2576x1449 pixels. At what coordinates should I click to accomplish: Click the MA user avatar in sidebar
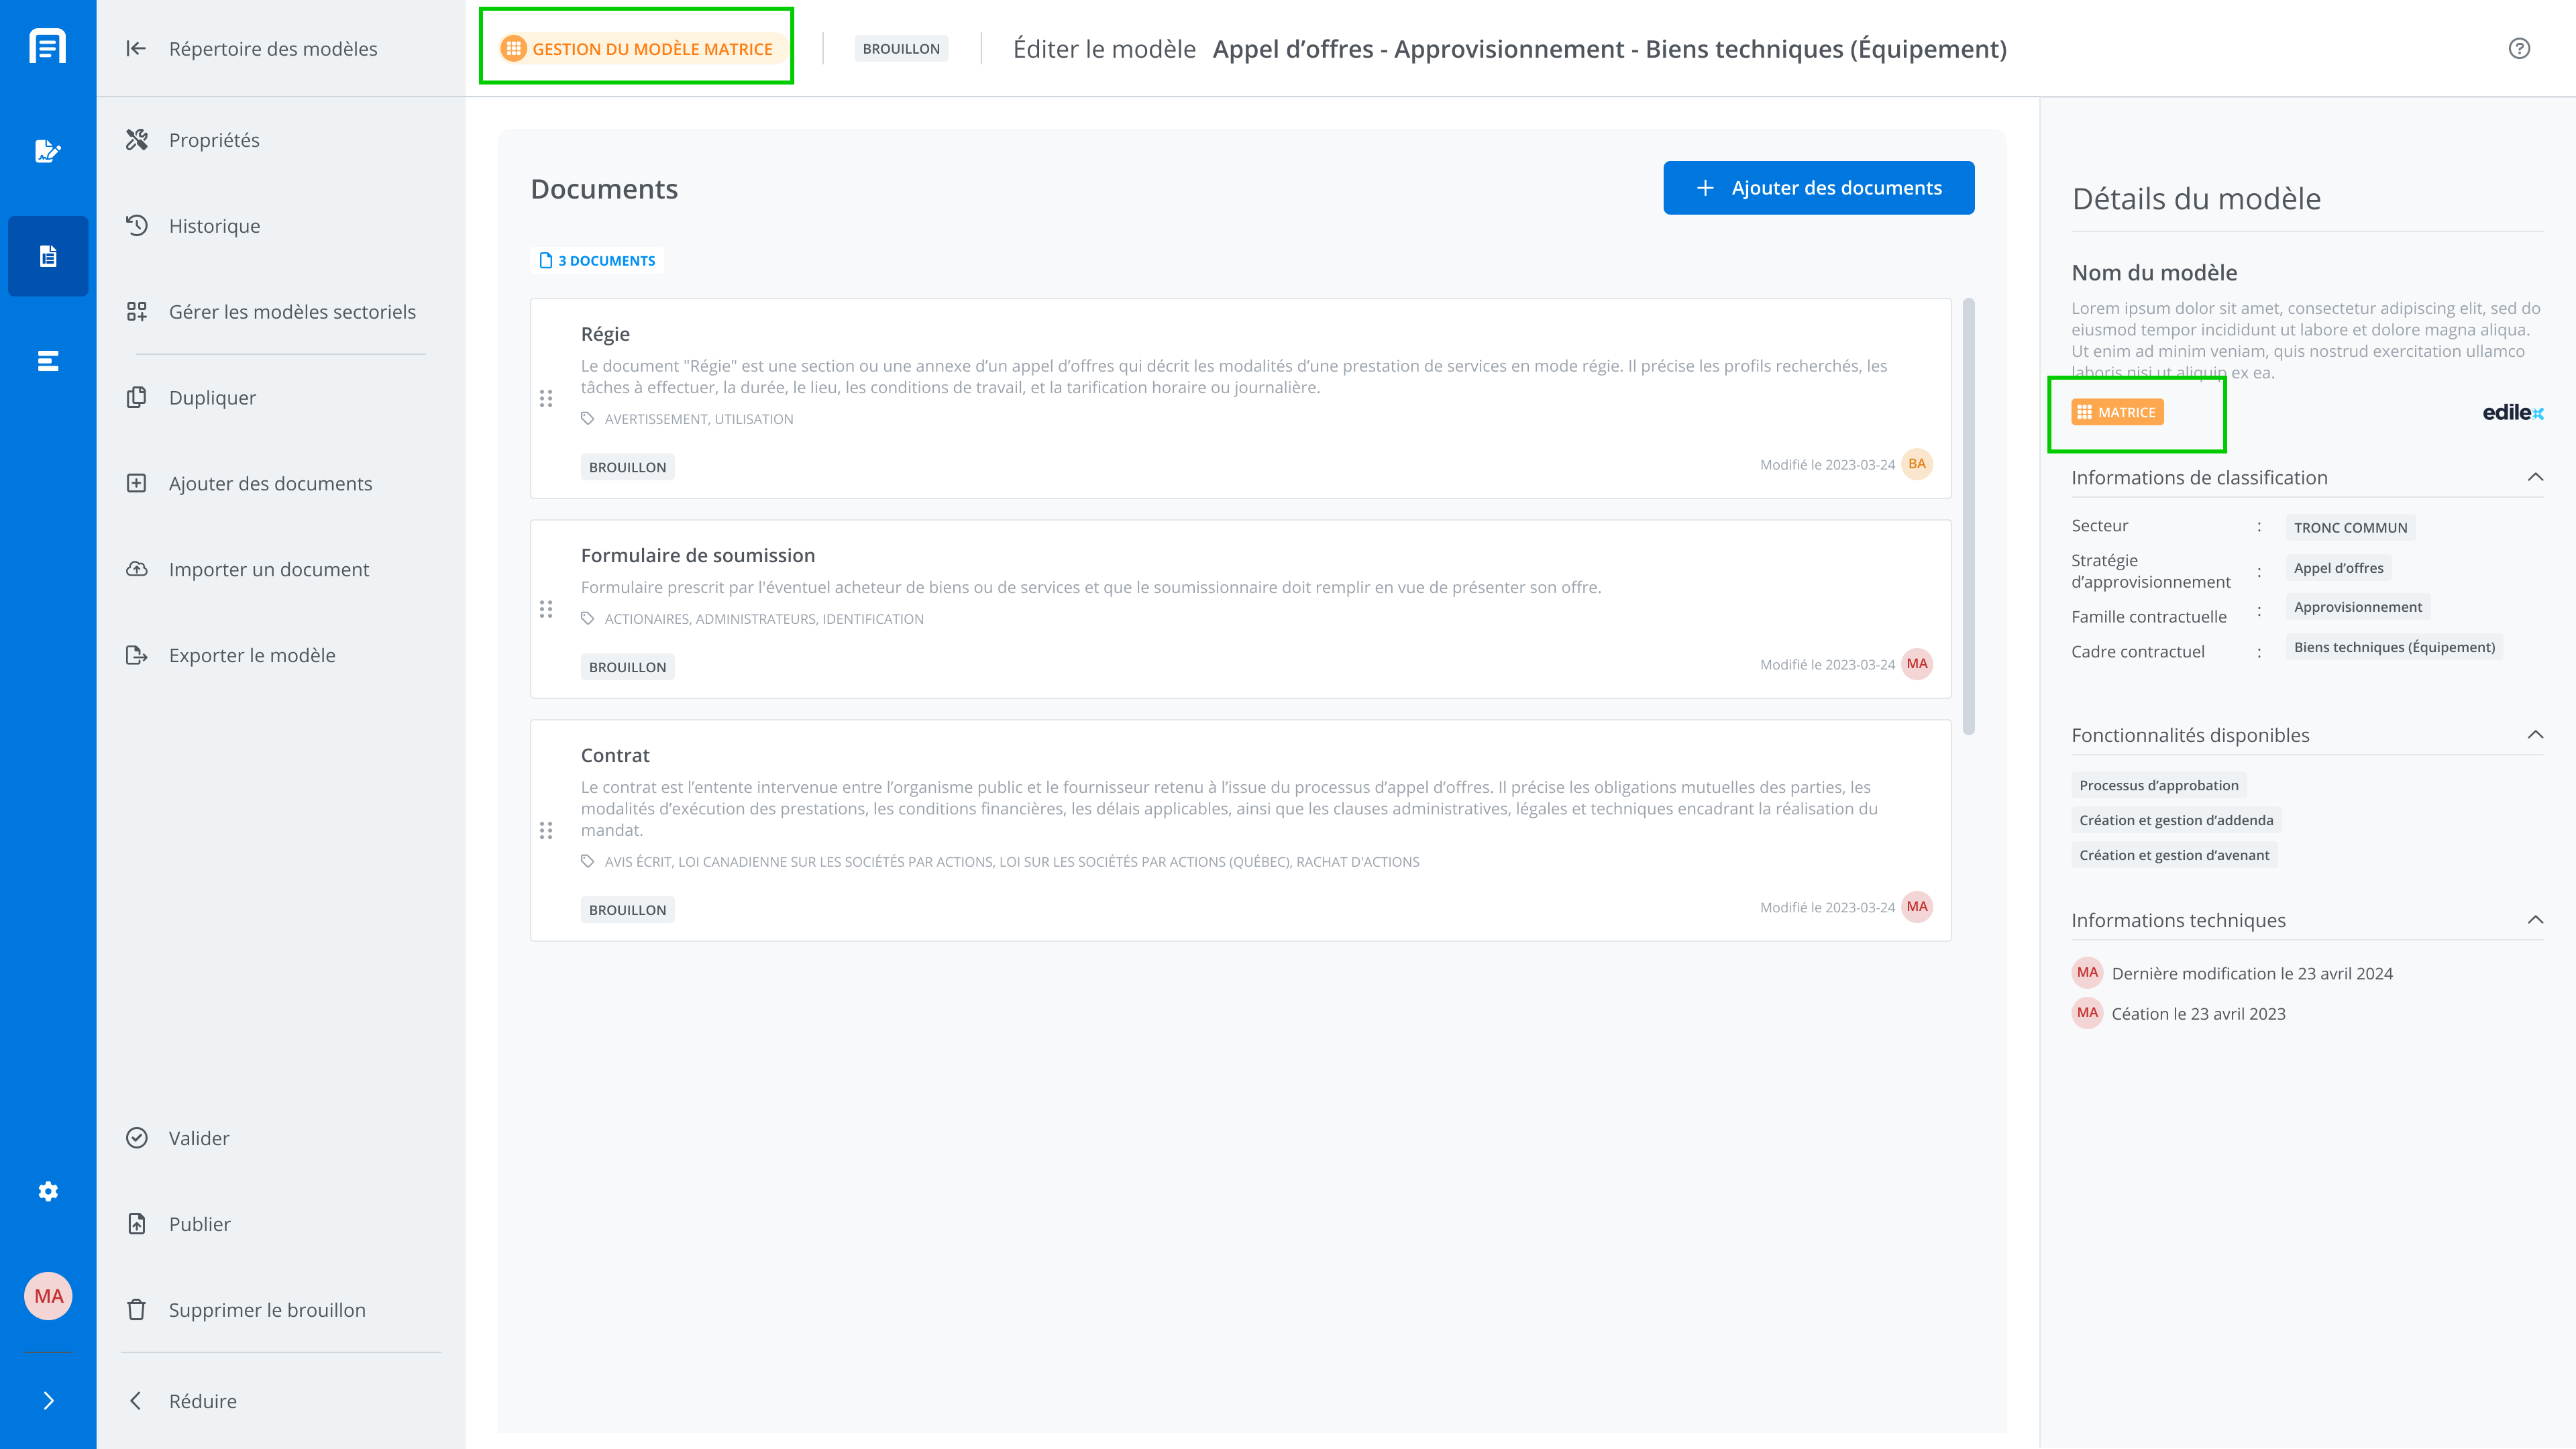pos(48,1296)
